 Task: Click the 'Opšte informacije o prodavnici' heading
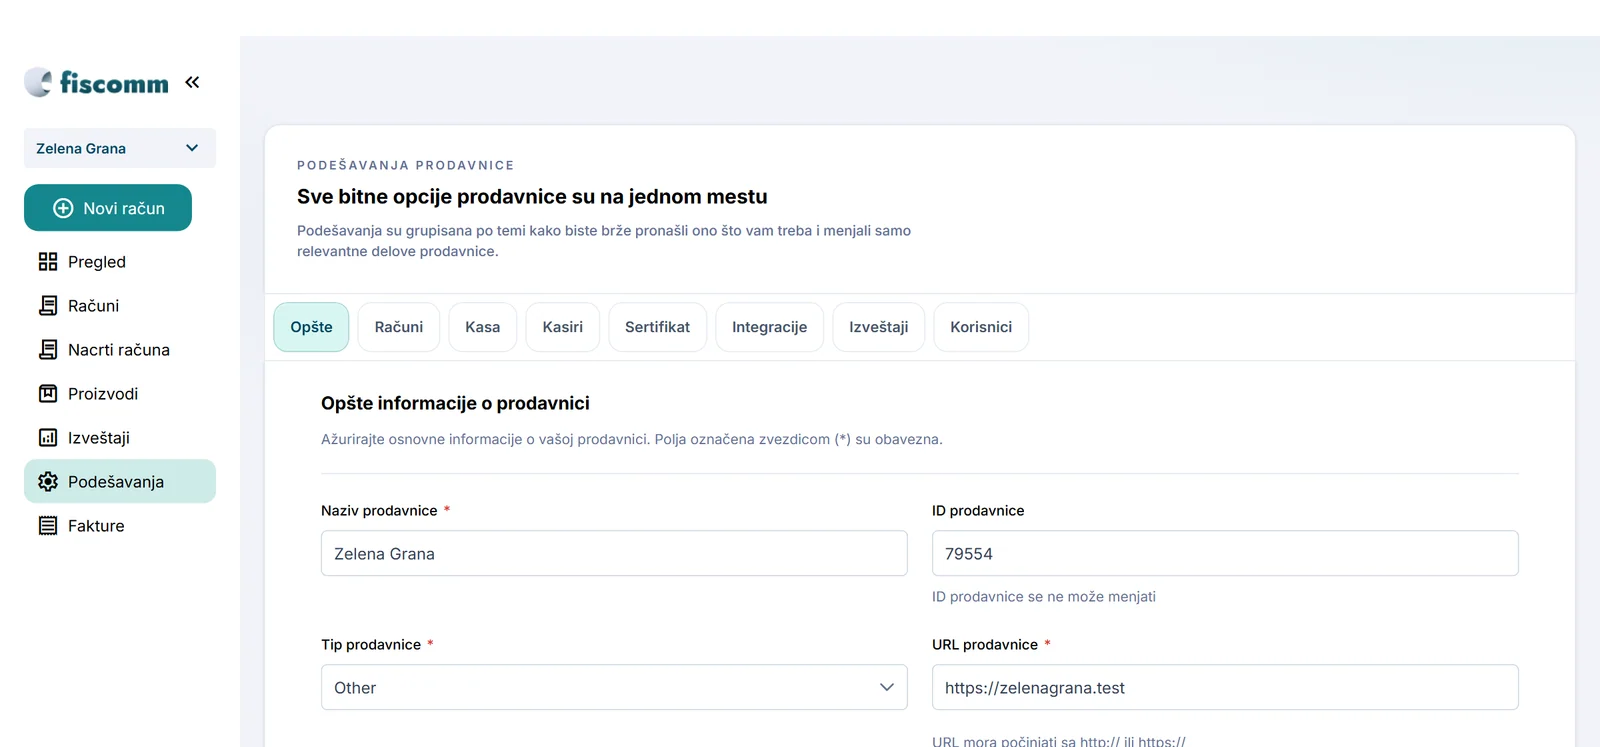click(455, 403)
